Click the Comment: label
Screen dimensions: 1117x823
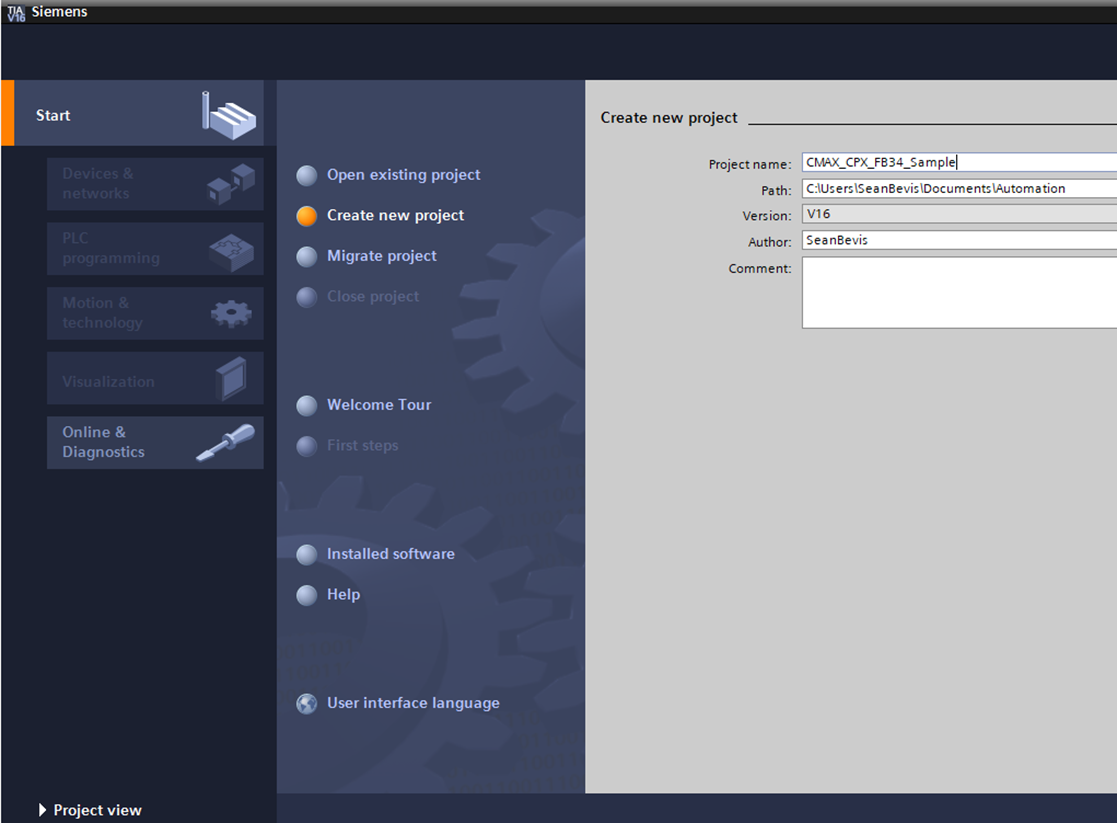click(x=759, y=268)
